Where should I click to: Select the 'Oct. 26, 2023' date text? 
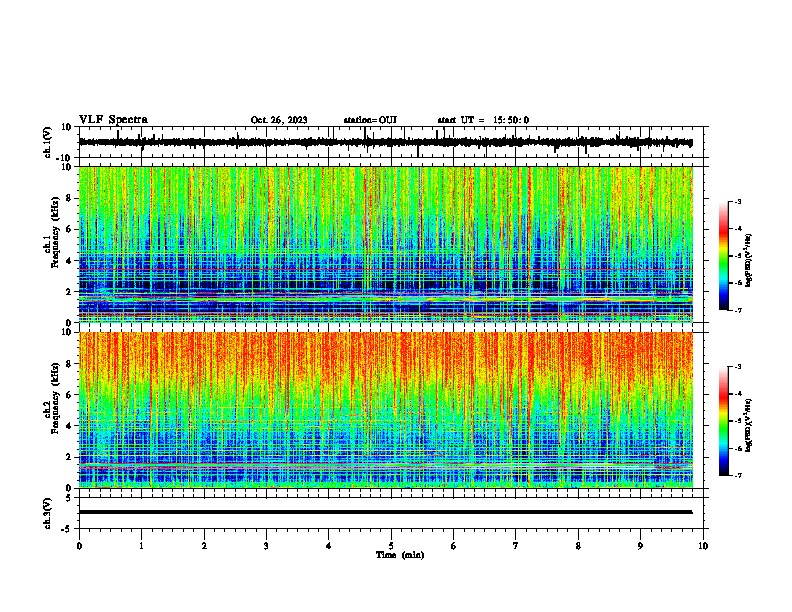click(279, 120)
